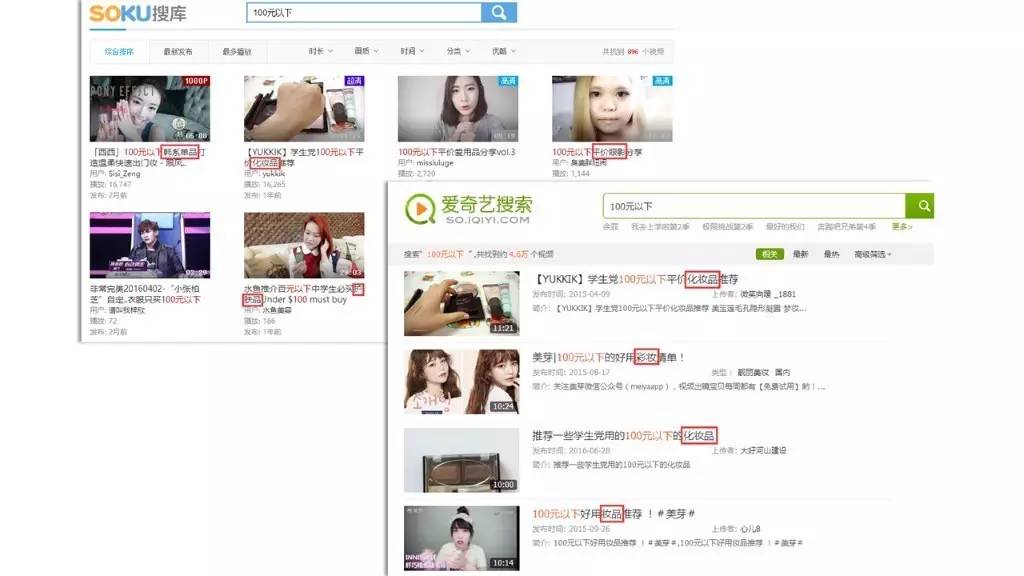Open the blonde girl 平价 video thumbnail
1024x576 pixels.
point(612,108)
